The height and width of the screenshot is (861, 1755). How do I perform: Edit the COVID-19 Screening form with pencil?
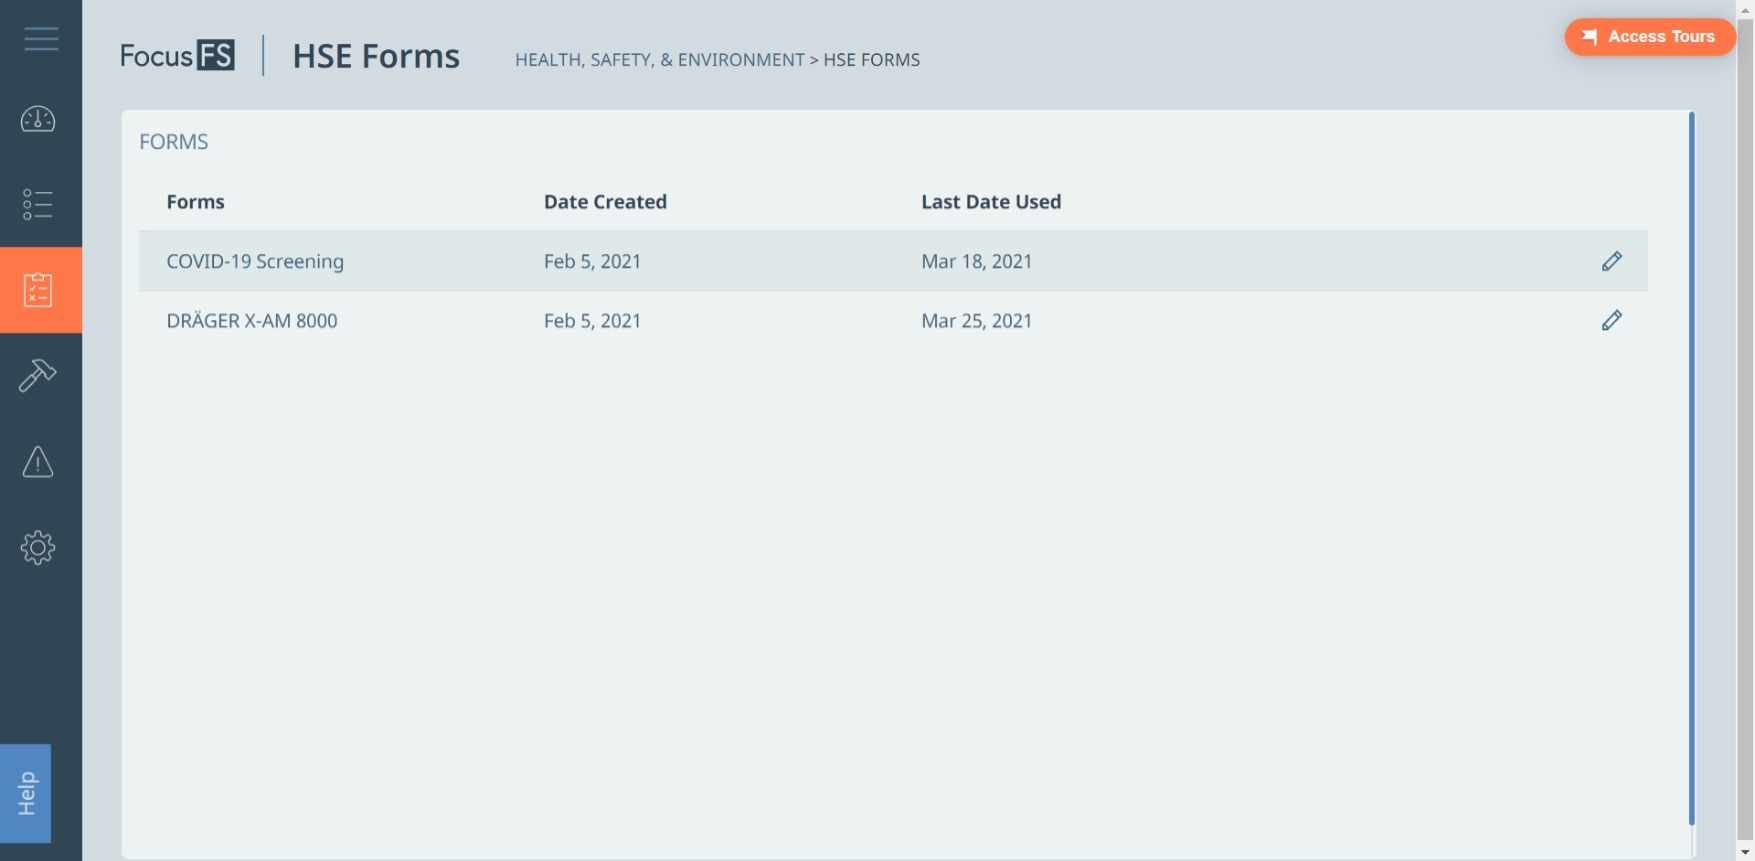point(1611,261)
